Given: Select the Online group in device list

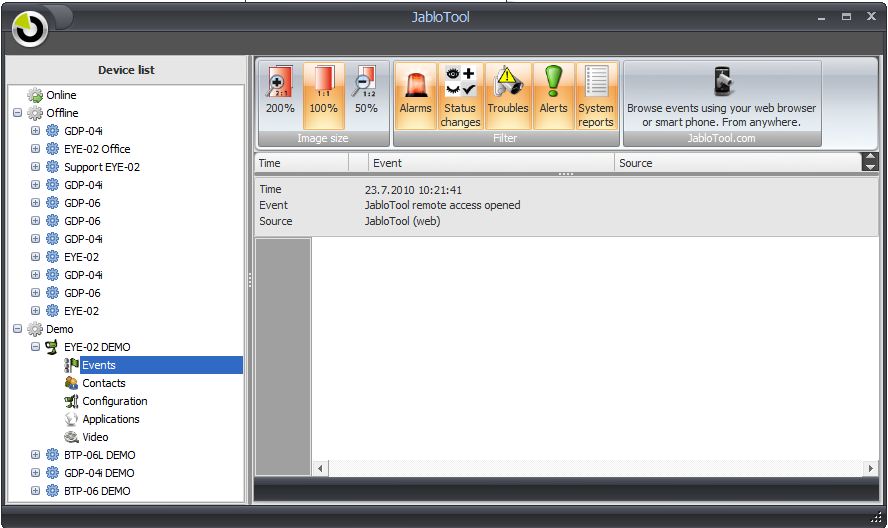Looking at the screenshot, I should 60,95.
